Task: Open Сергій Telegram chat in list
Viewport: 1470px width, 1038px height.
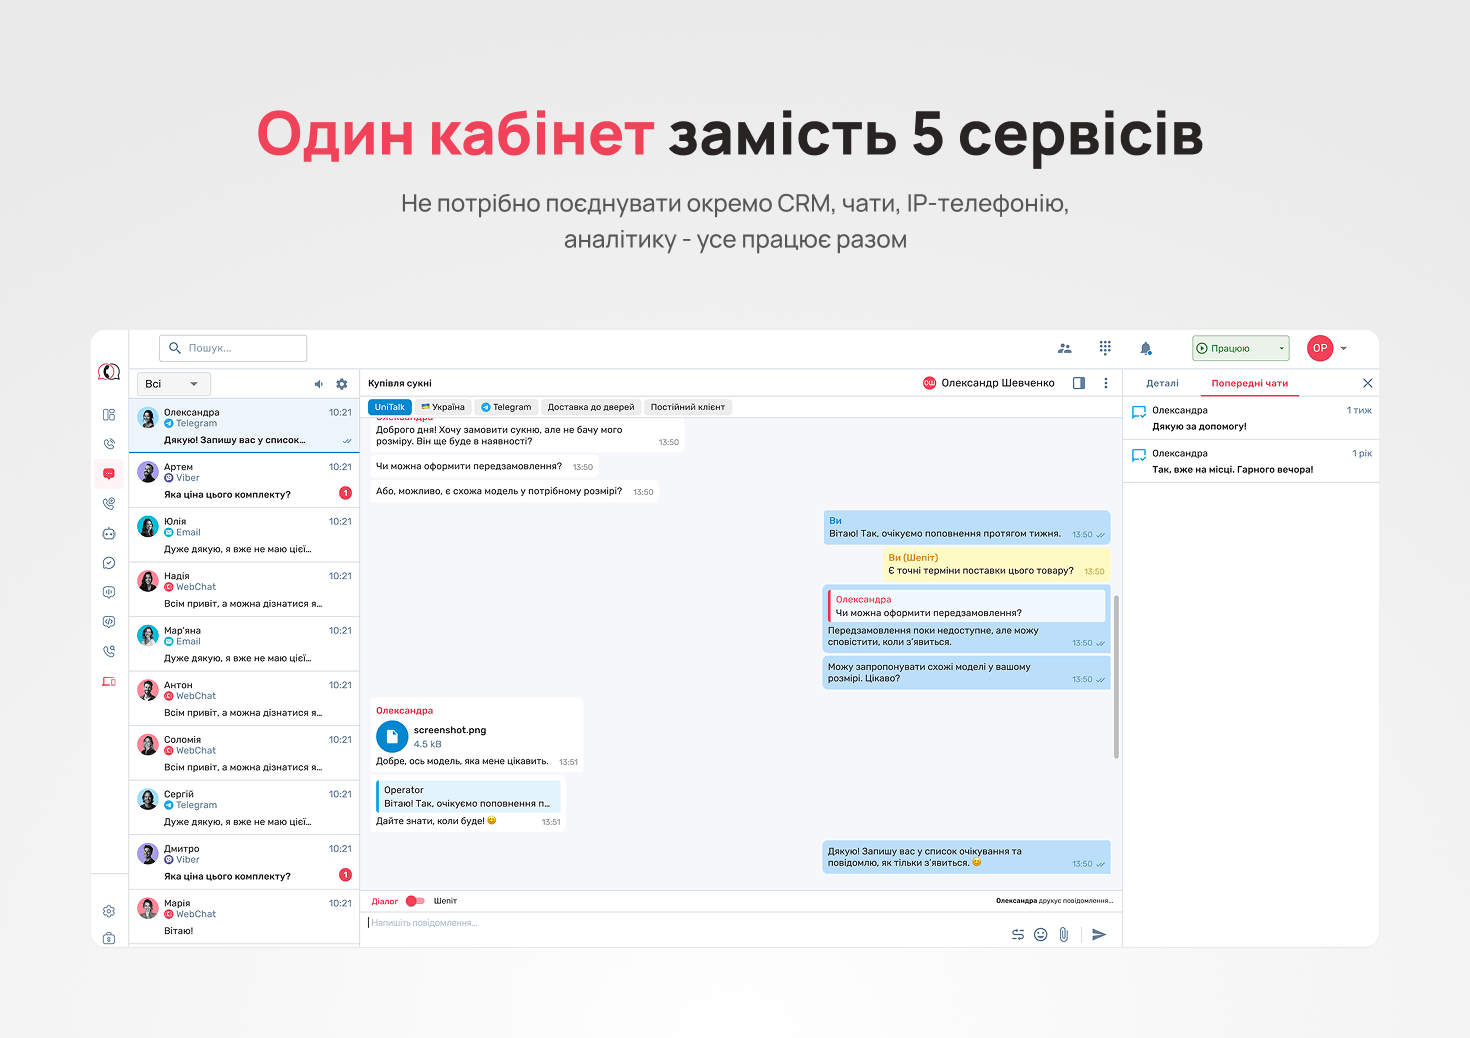Action: coord(244,808)
